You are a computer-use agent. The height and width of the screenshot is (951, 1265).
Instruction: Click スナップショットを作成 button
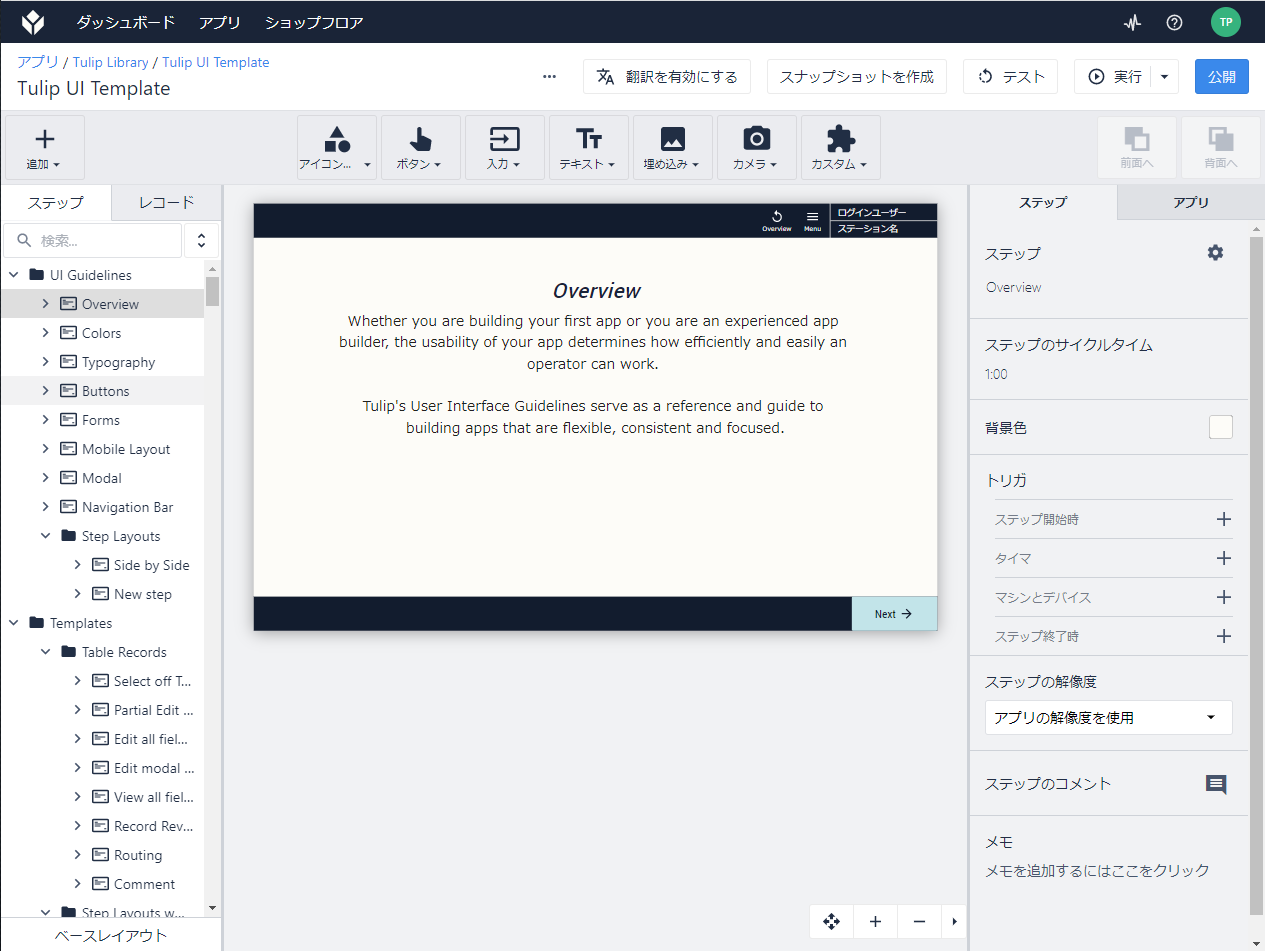pyautogui.click(x=856, y=77)
